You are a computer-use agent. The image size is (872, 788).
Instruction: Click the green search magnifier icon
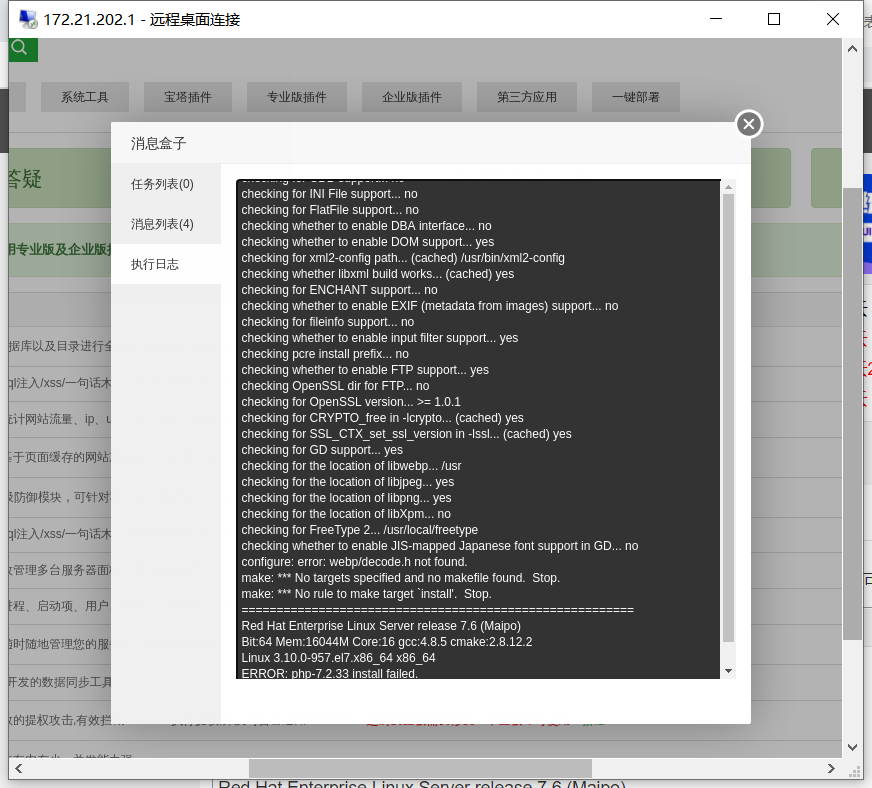coord(21,49)
